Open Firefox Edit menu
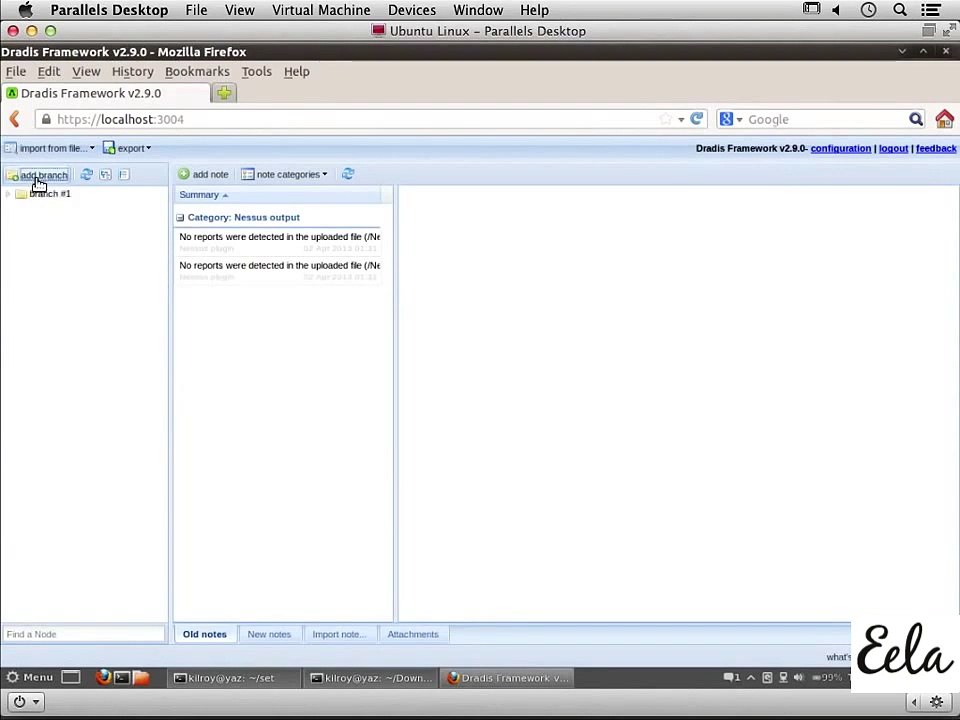960x720 pixels. click(49, 72)
